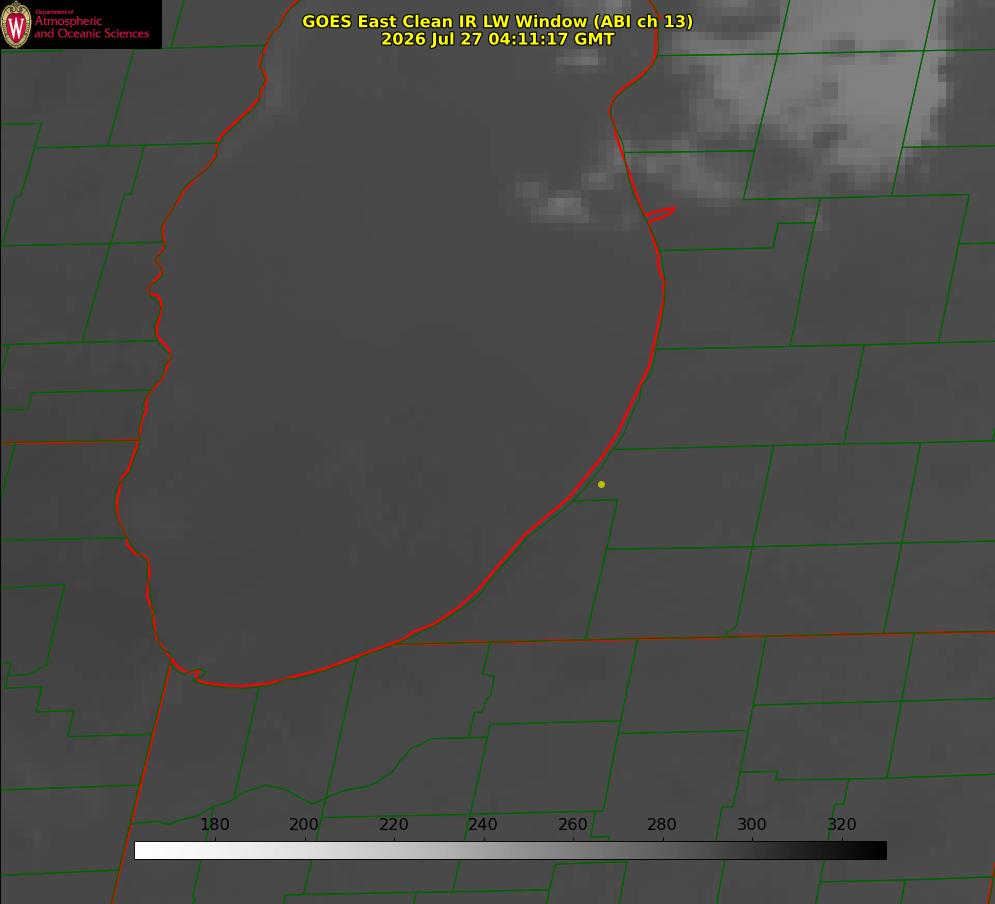Select the 260 colorbar tick label
The height and width of the screenshot is (904, 995).
[x=572, y=824]
